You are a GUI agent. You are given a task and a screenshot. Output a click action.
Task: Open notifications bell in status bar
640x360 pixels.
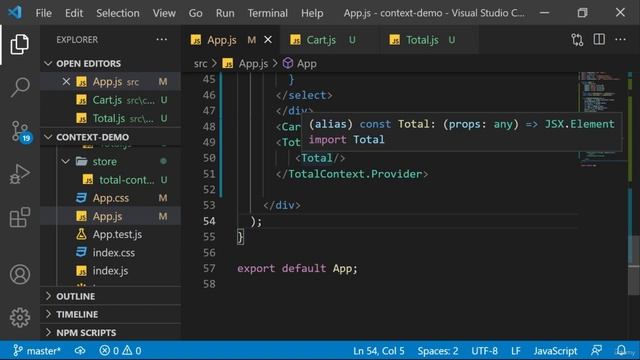tap(621, 350)
